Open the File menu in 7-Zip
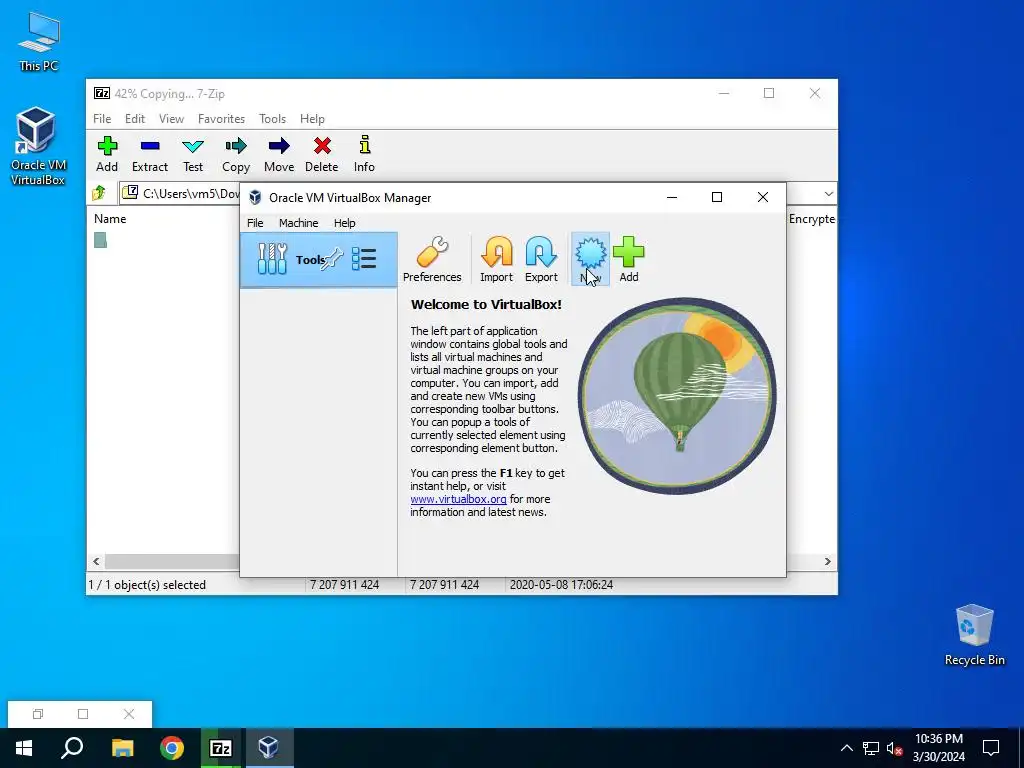 pos(102,119)
